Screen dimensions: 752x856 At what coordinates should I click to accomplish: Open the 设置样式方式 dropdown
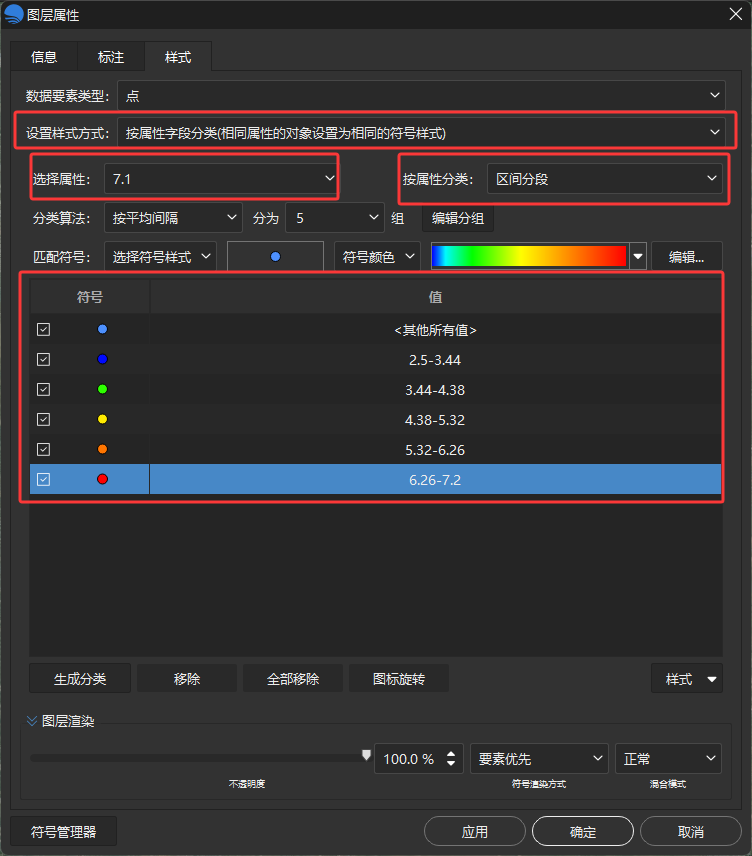pos(421,133)
